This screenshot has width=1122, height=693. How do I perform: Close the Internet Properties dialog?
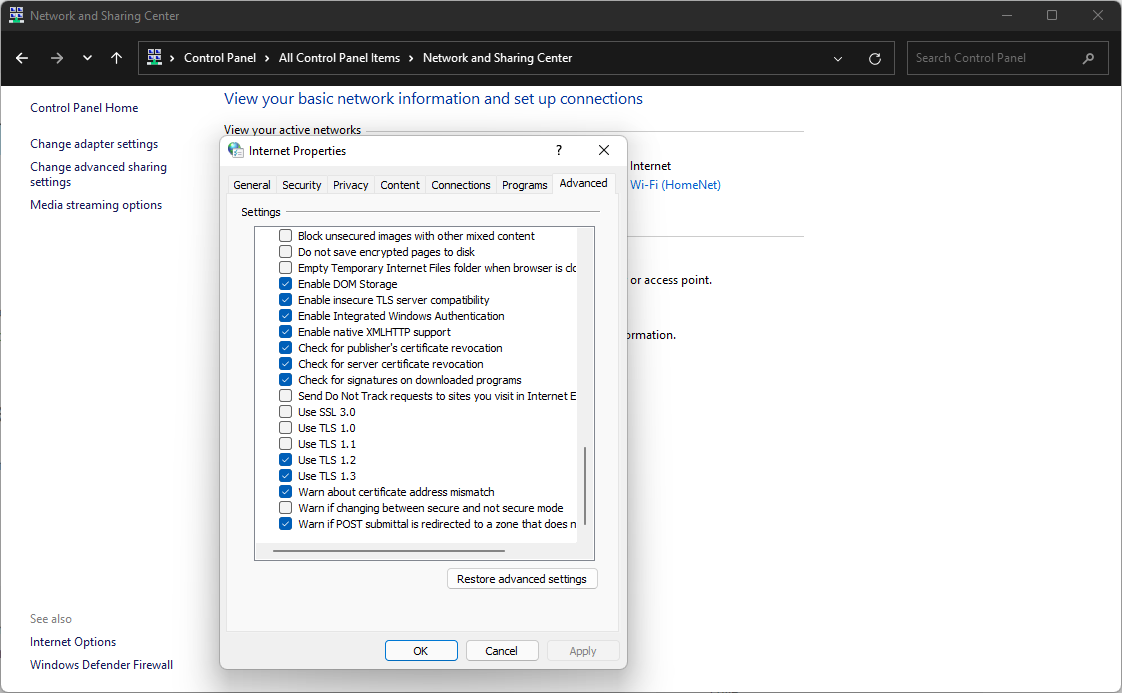click(x=604, y=150)
